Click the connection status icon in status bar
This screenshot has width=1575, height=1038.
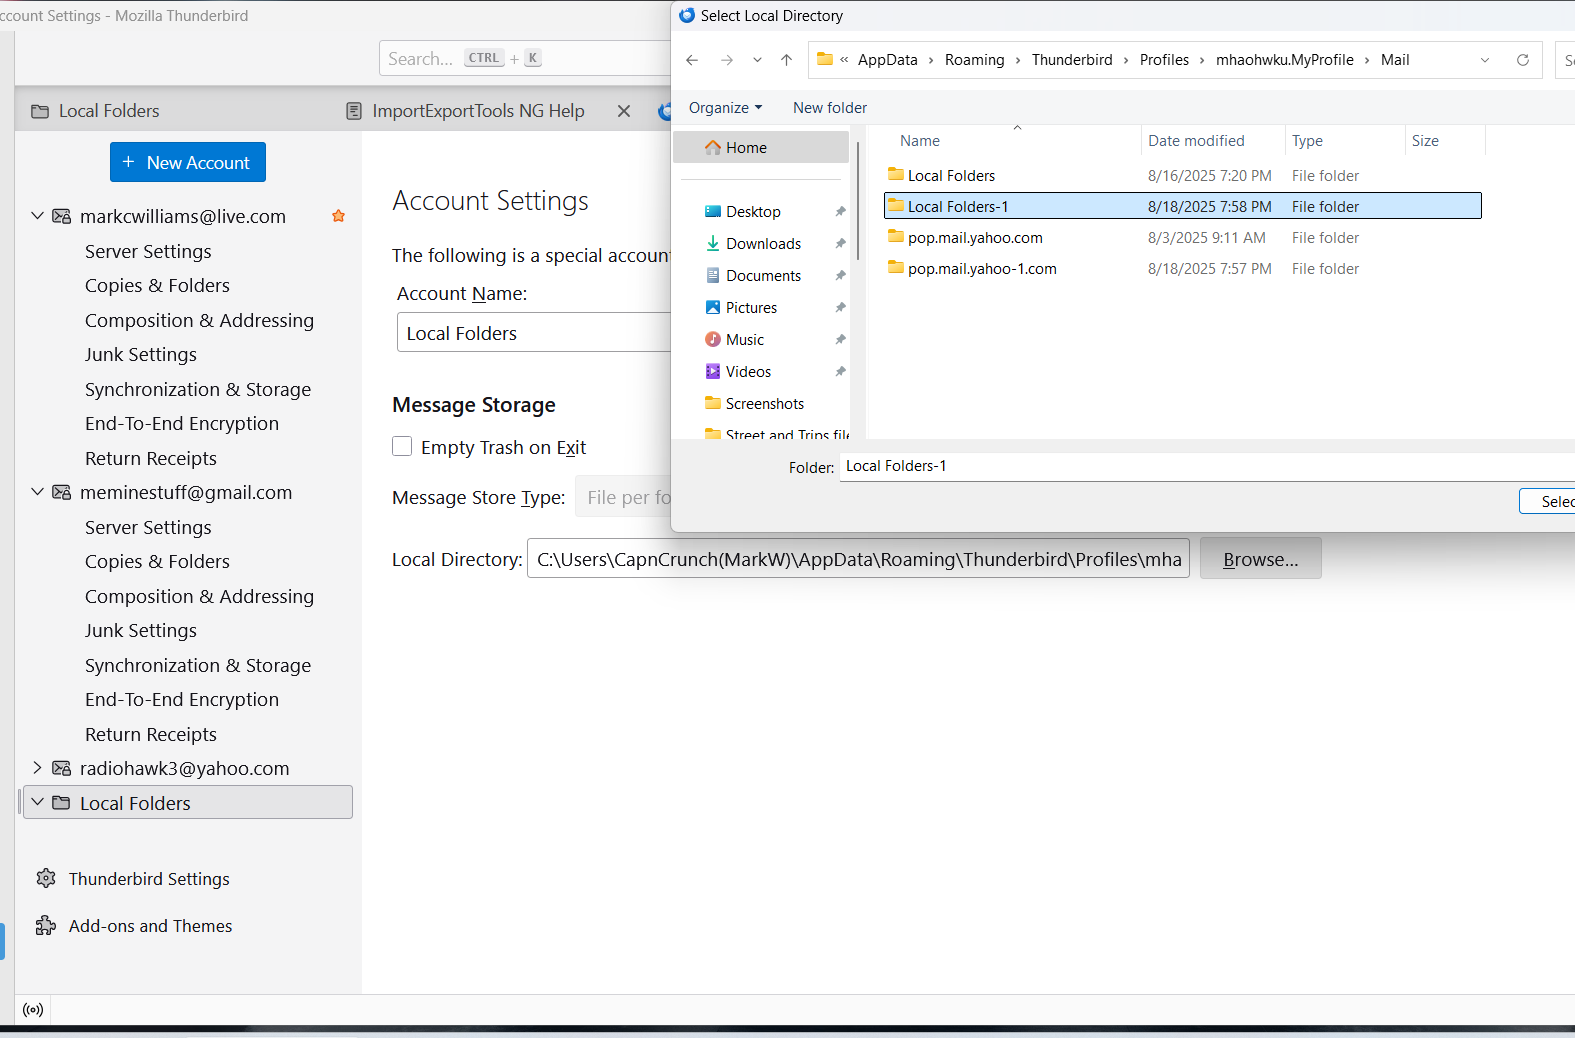[x=33, y=1009]
